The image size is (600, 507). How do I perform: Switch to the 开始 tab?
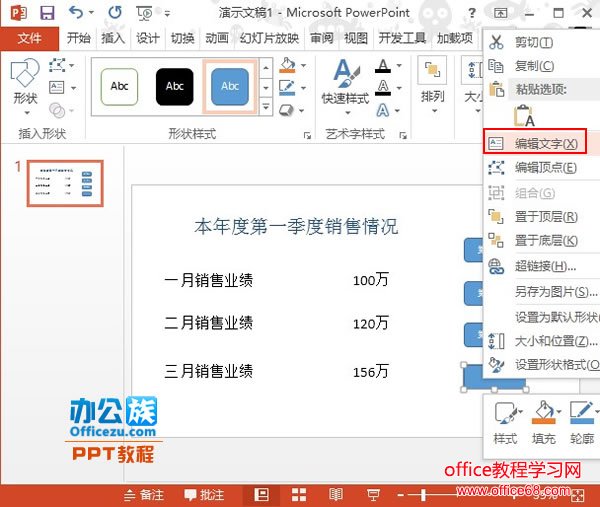click(x=78, y=38)
